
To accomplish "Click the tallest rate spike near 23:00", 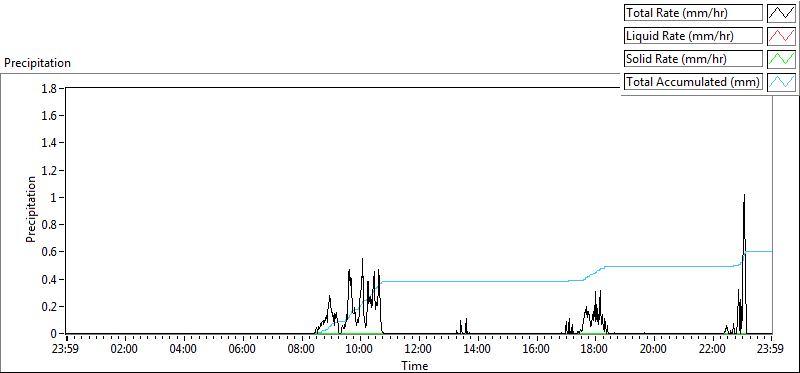I will tap(744, 194).
